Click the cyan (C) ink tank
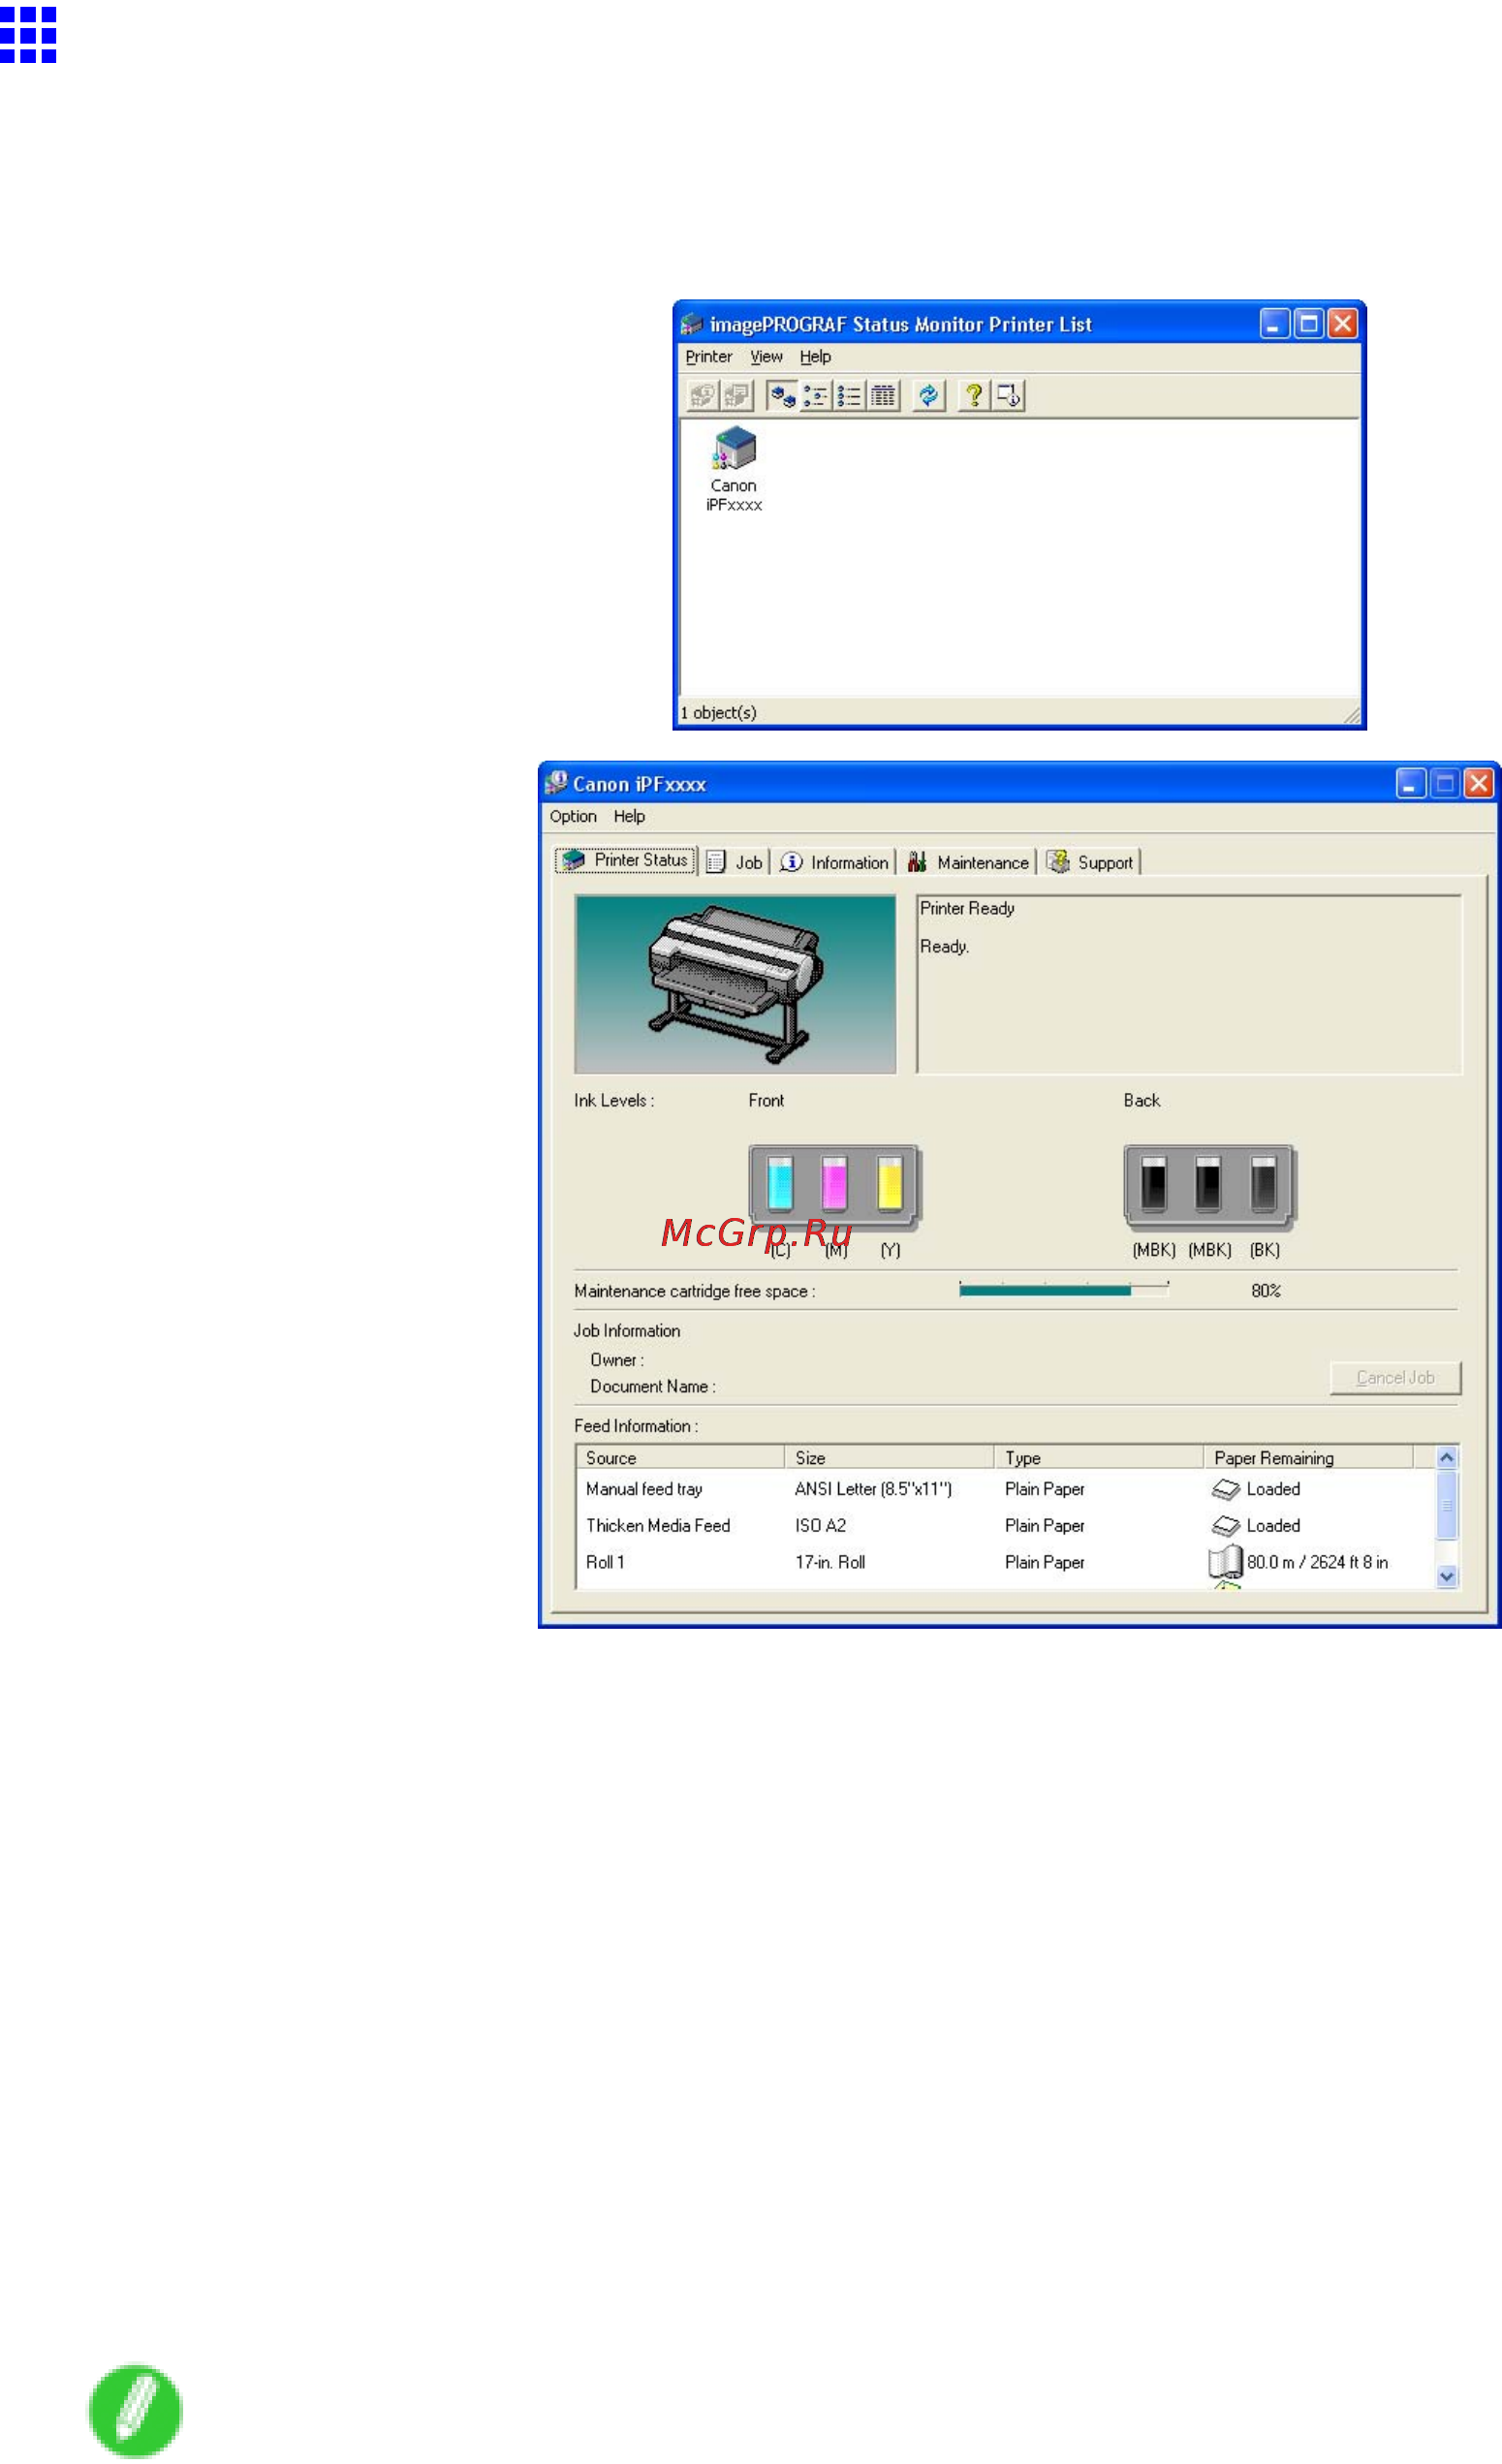Viewport: 1502px width, 2464px height. (780, 1184)
